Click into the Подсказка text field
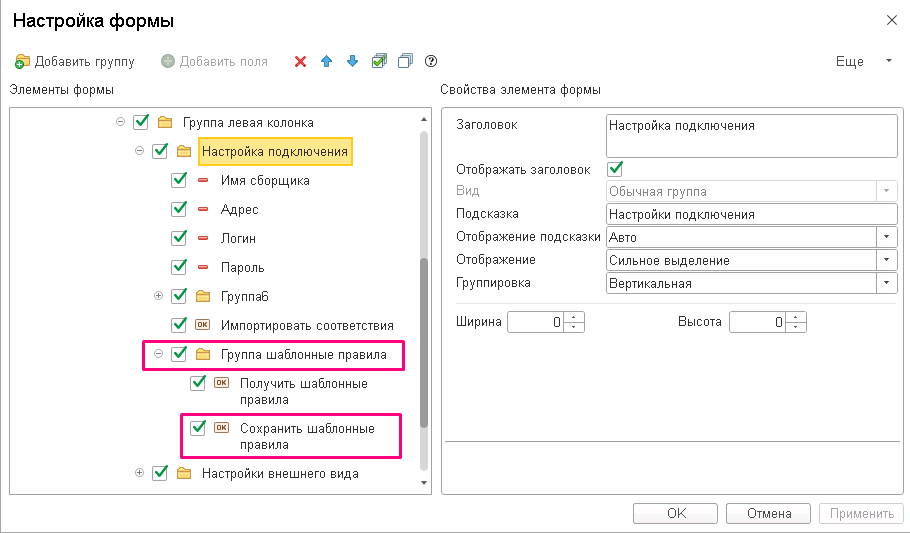The image size is (910, 533). click(752, 214)
